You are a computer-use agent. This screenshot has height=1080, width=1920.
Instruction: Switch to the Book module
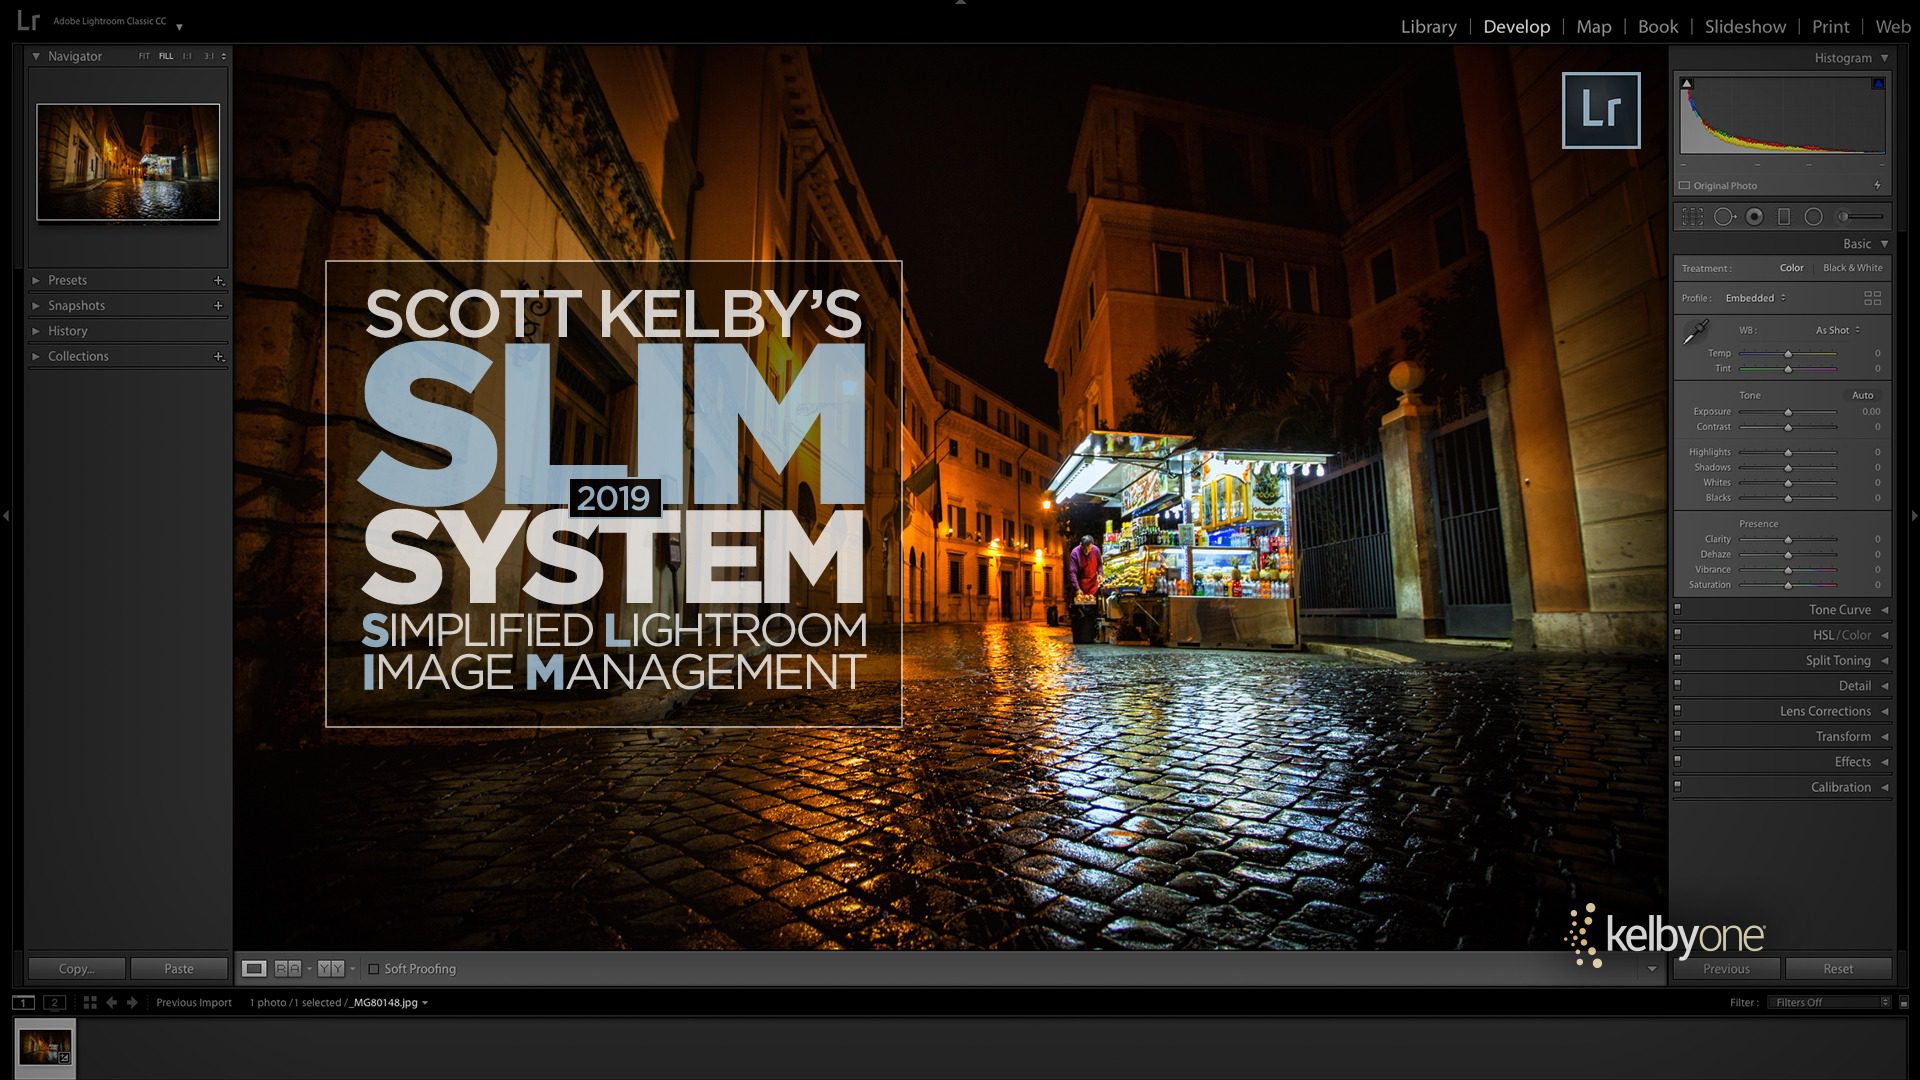coord(1658,27)
